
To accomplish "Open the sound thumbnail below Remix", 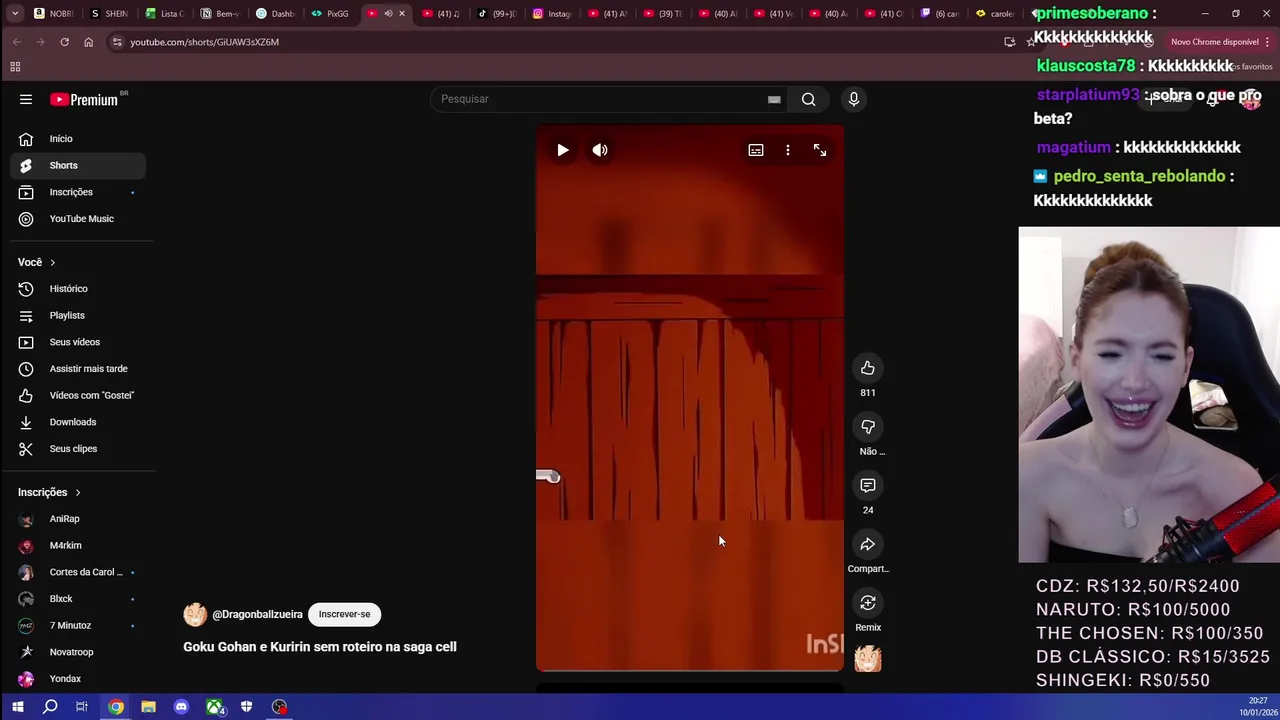I will [x=868, y=658].
